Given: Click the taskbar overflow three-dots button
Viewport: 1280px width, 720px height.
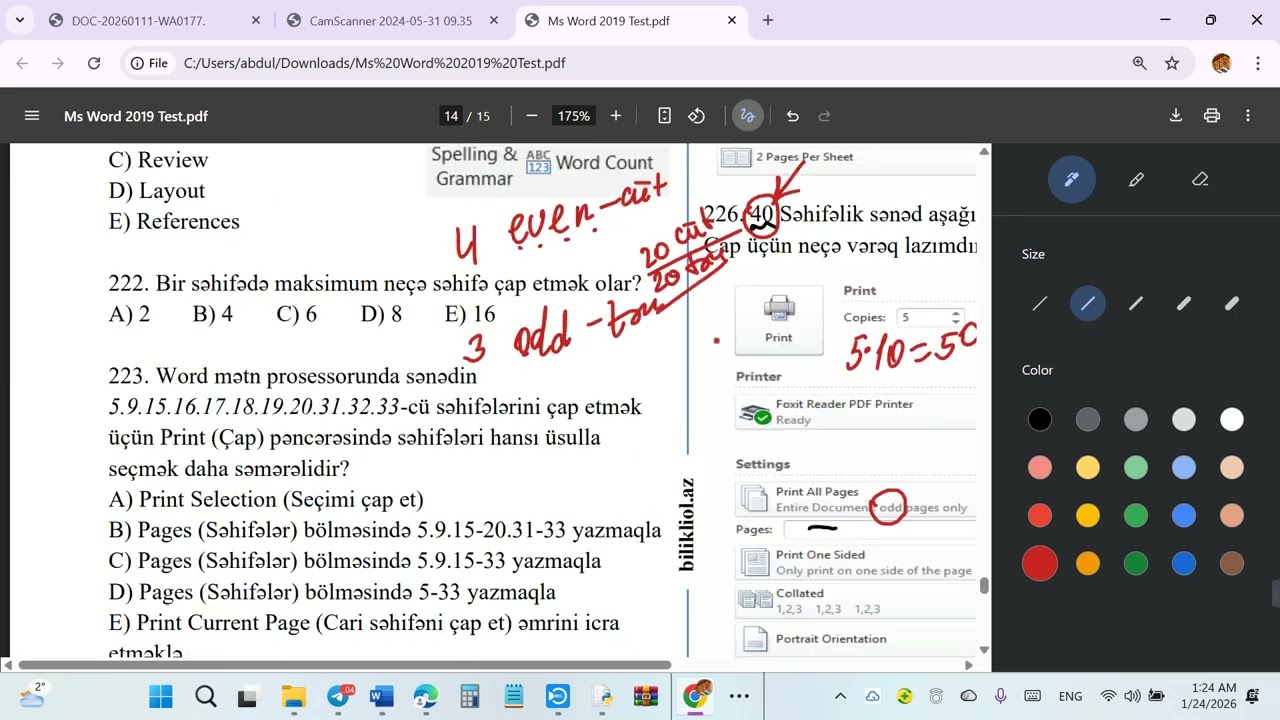Looking at the screenshot, I should click(x=739, y=696).
